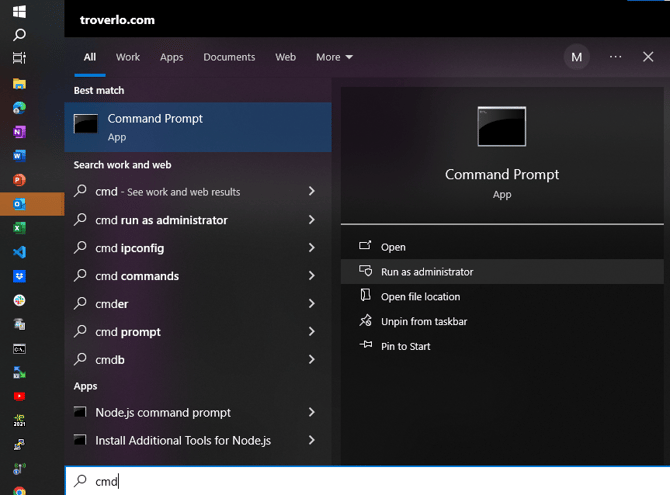Open the three-dots options menu
Image resolution: width=670 pixels, height=495 pixels.
tap(615, 57)
